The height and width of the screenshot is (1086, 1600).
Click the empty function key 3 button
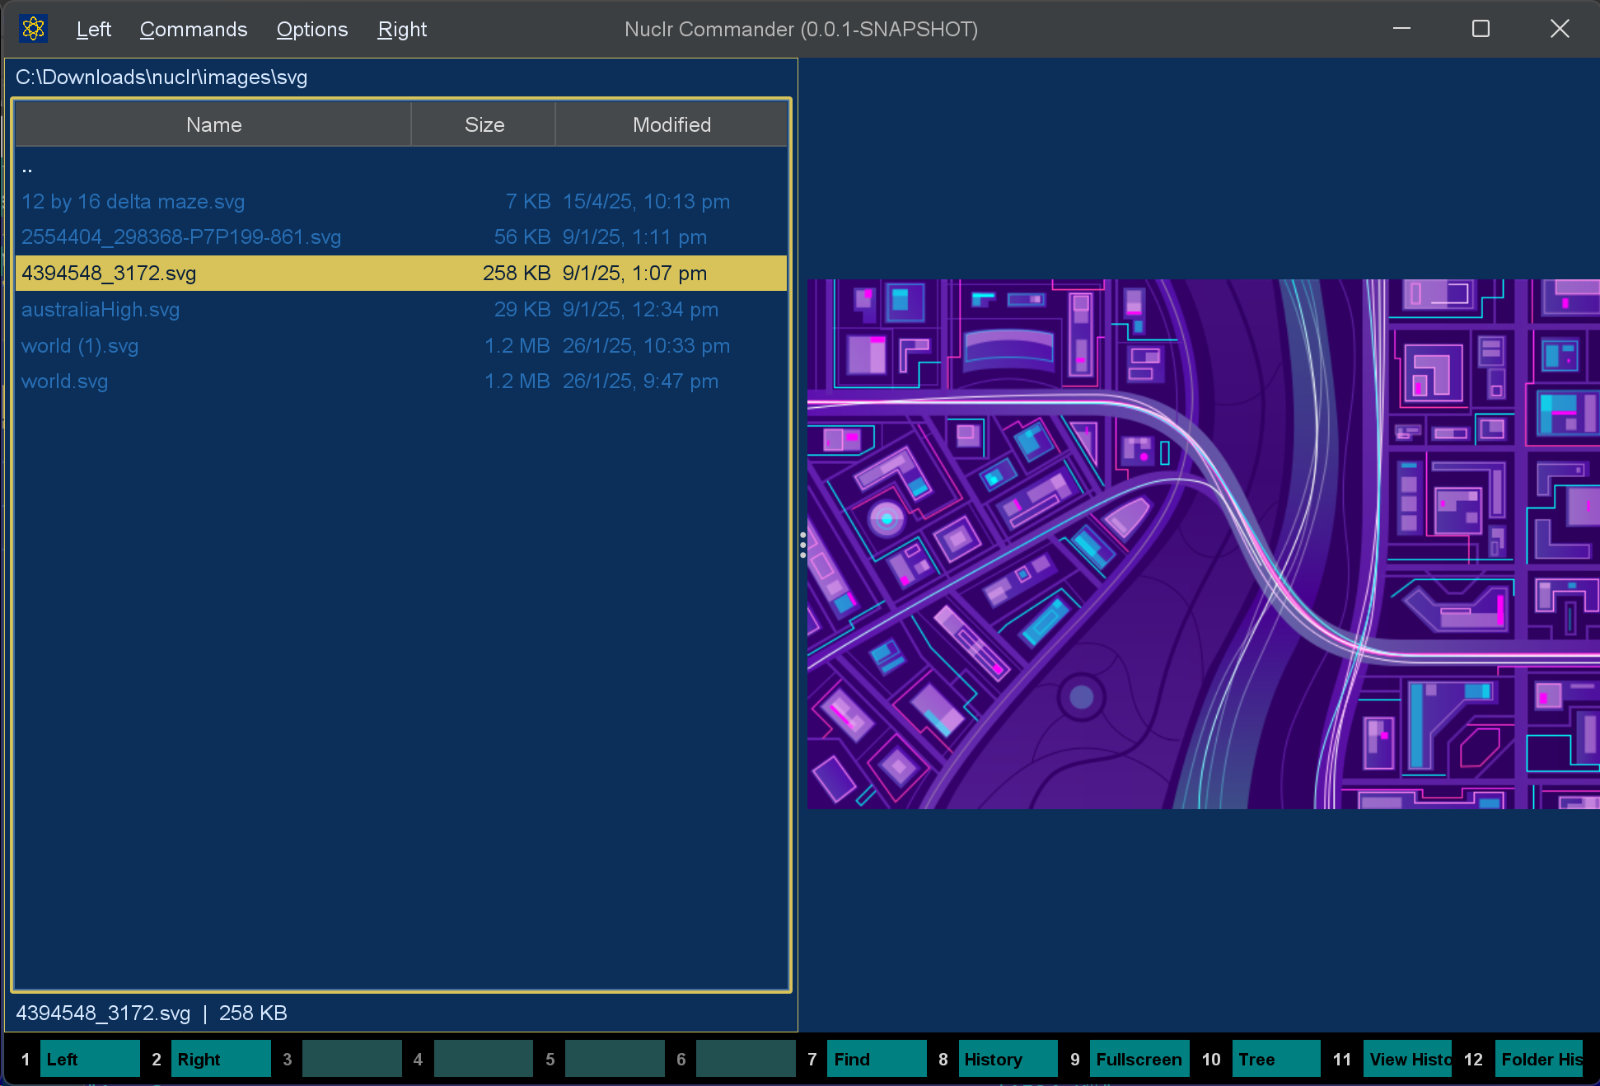[x=352, y=1059]
